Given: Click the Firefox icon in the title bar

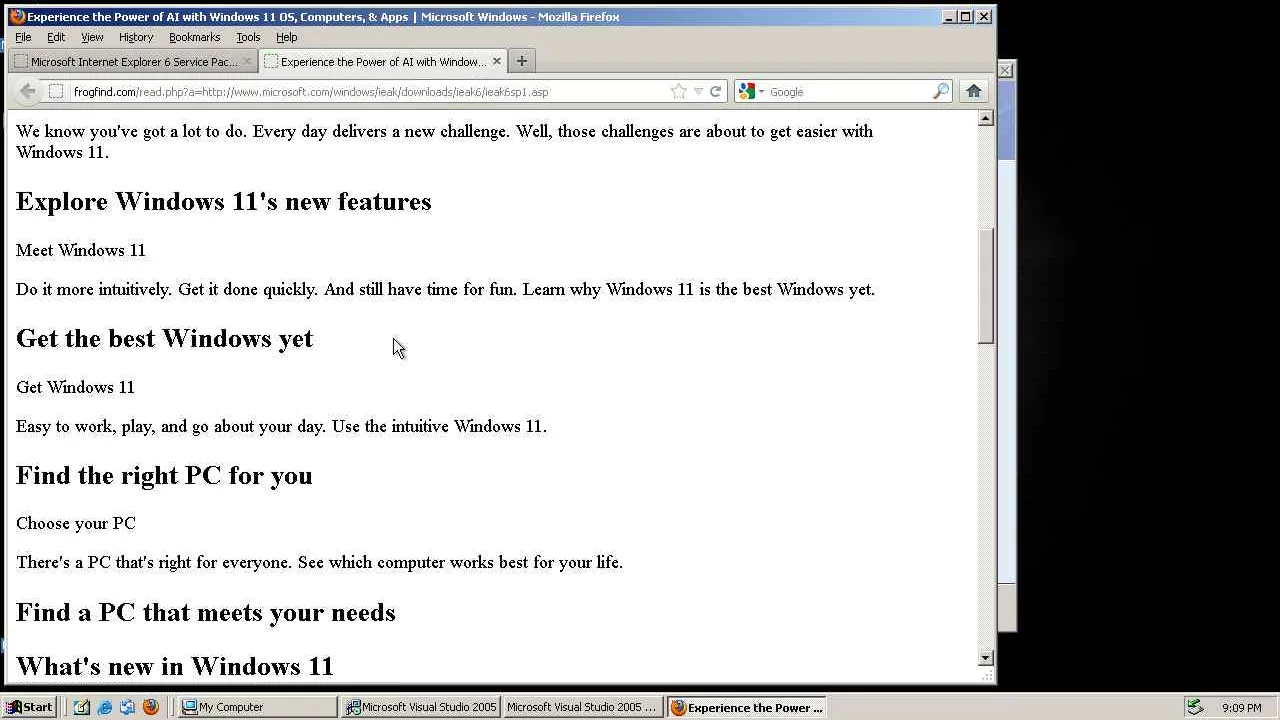Looking at the screenshot, I should tap(17, 16).
